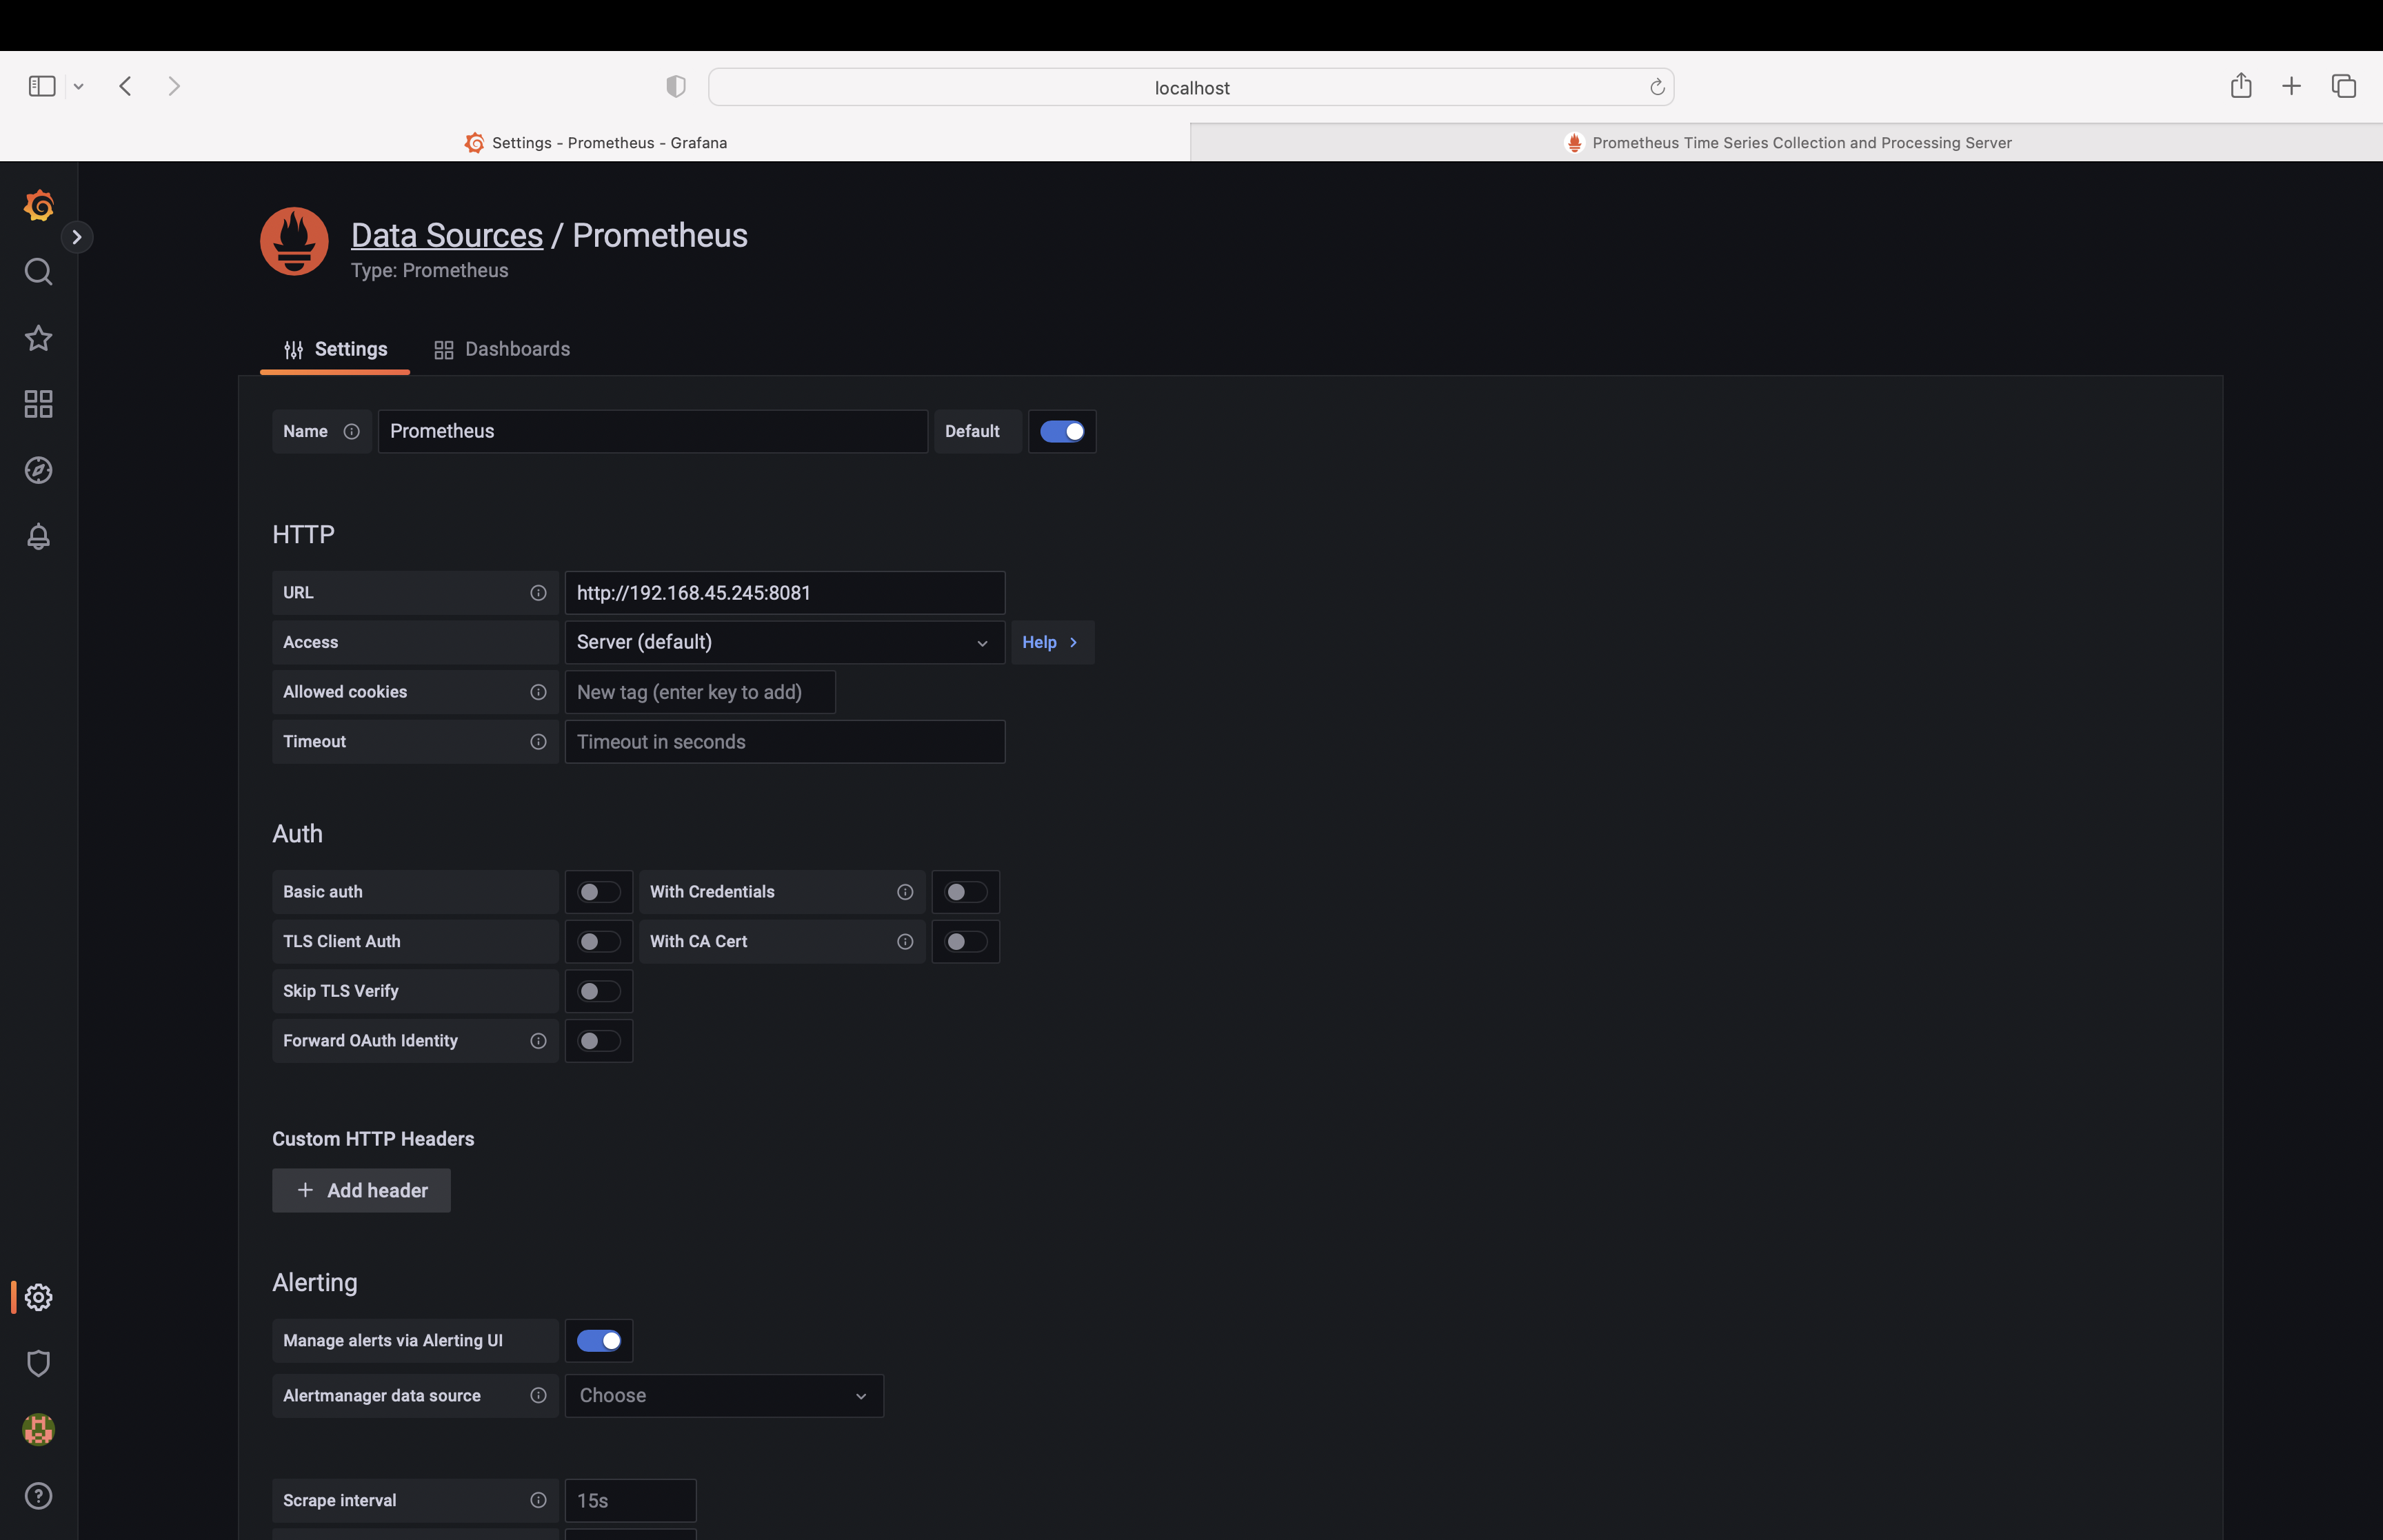Switch to the Dashboards tab
The height and width of the screenshot is (1540, 2383).
pos(502,349)
